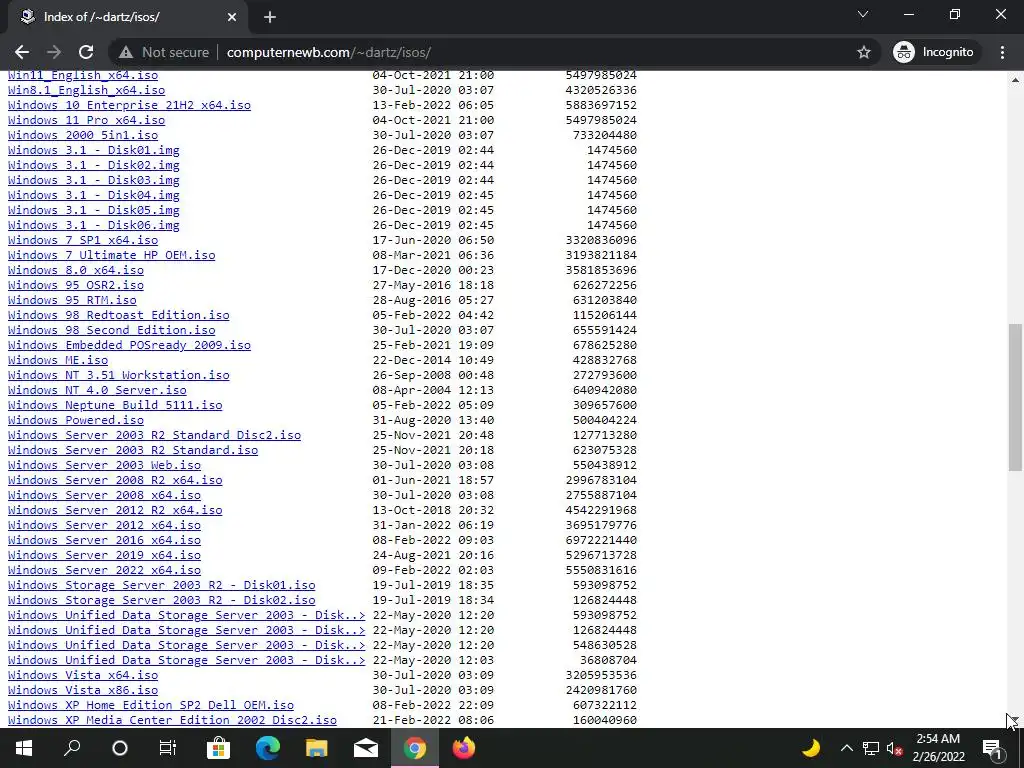Download Windows NT 4.0 Server.iso

pyautogui.click(x=97, y=391)
